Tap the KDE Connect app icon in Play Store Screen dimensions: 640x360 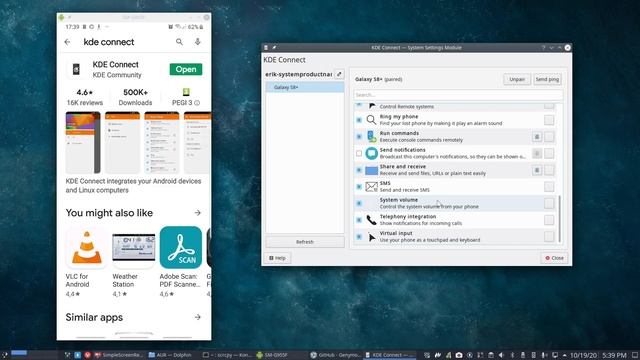click(x=76, y=69)
